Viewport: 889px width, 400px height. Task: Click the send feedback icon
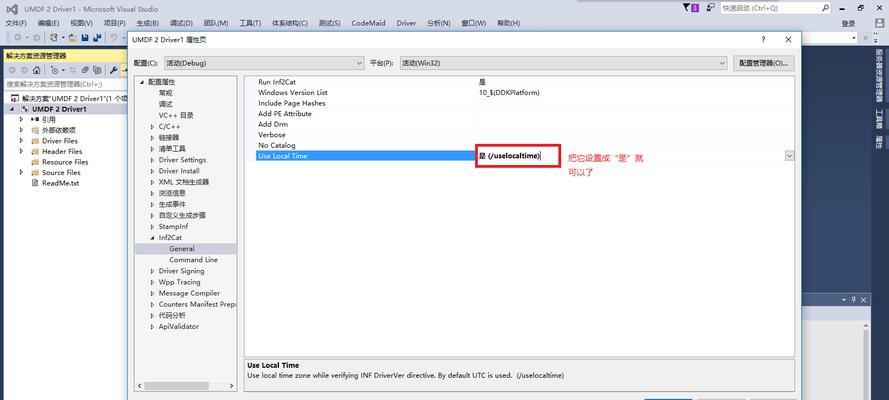(x=710, y=7)
